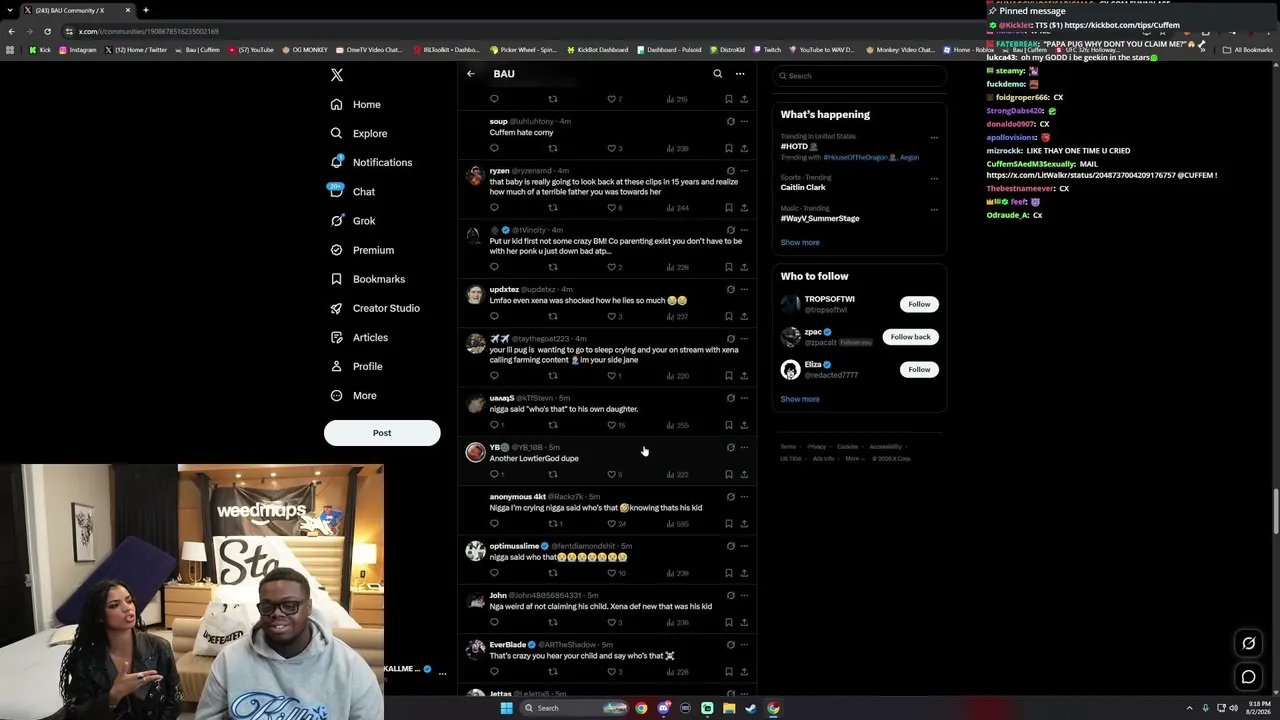Image resolution: width=1280 pixels, height=720 pixels.
Task: Open BAU community options menu
Action: (x=740, y=74)
